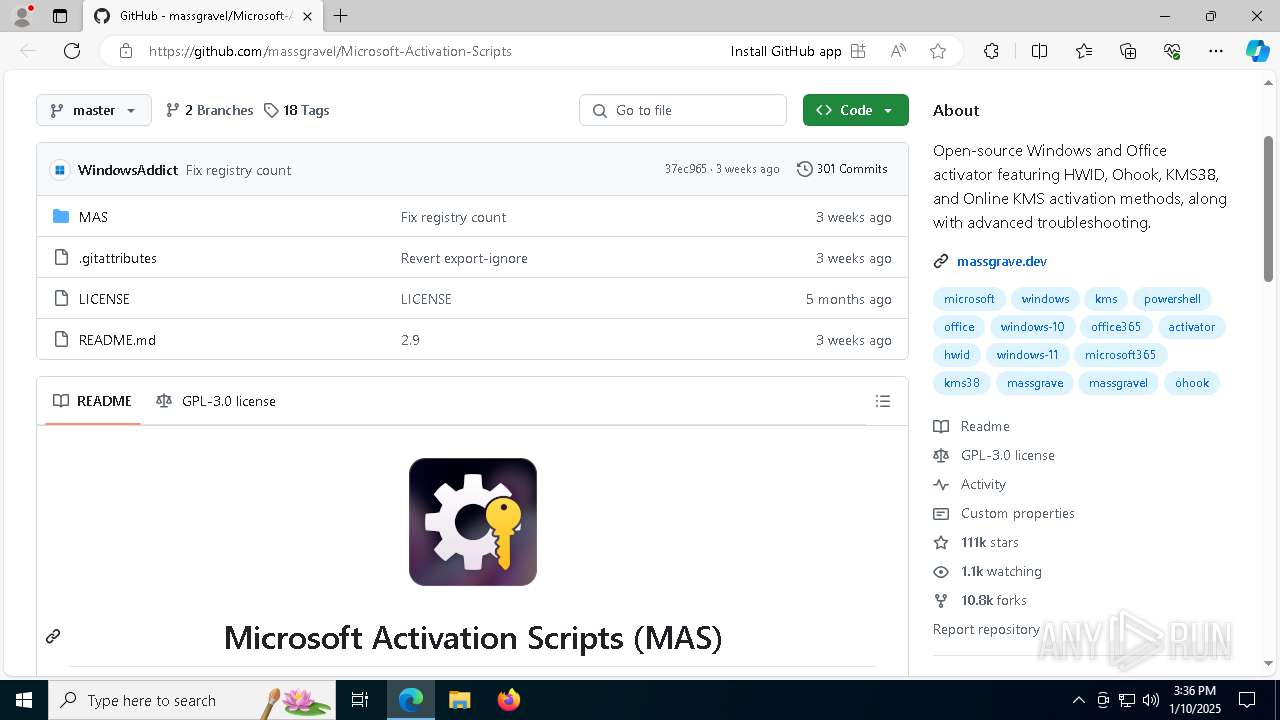The image size is (1280, 720).
Task: Open Custom properties link
Action: pyautogui.click(x=1004, y=513)
